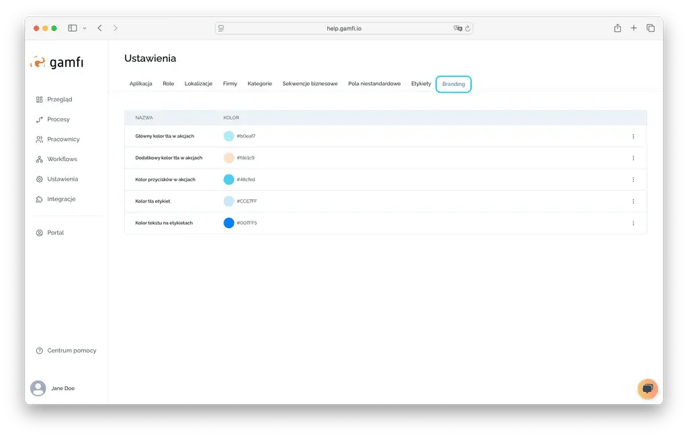Open the Centrum pomocy help icon

coord(39,350)
